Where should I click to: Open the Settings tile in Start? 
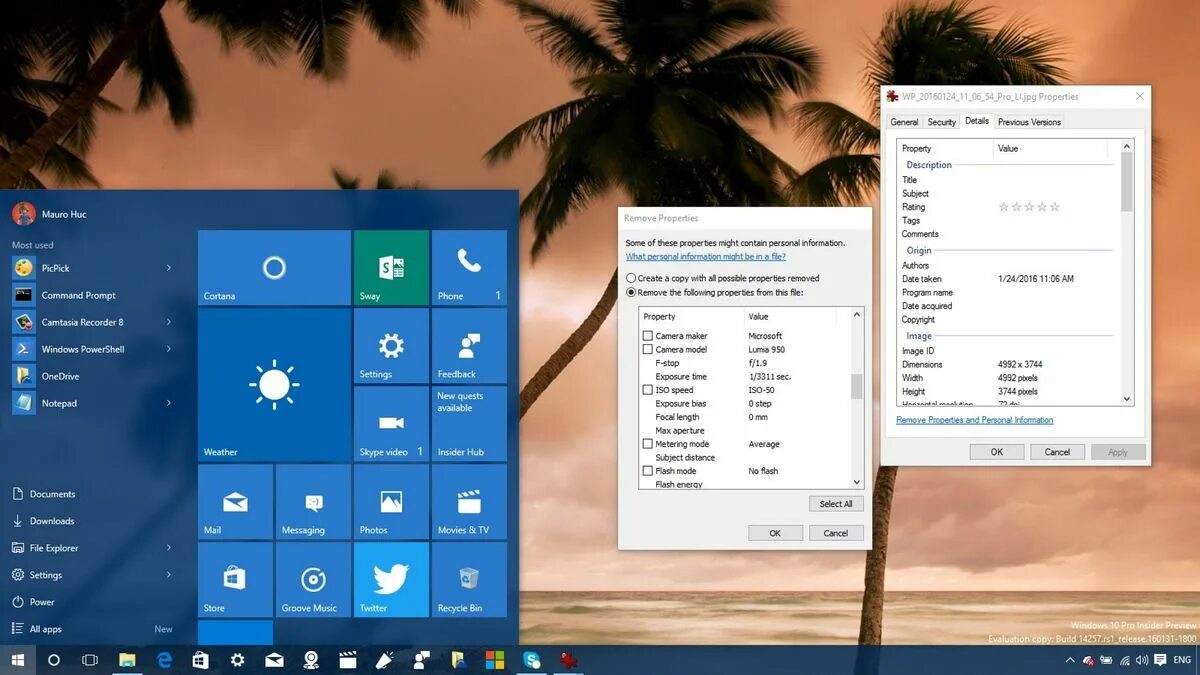(391, 345)
